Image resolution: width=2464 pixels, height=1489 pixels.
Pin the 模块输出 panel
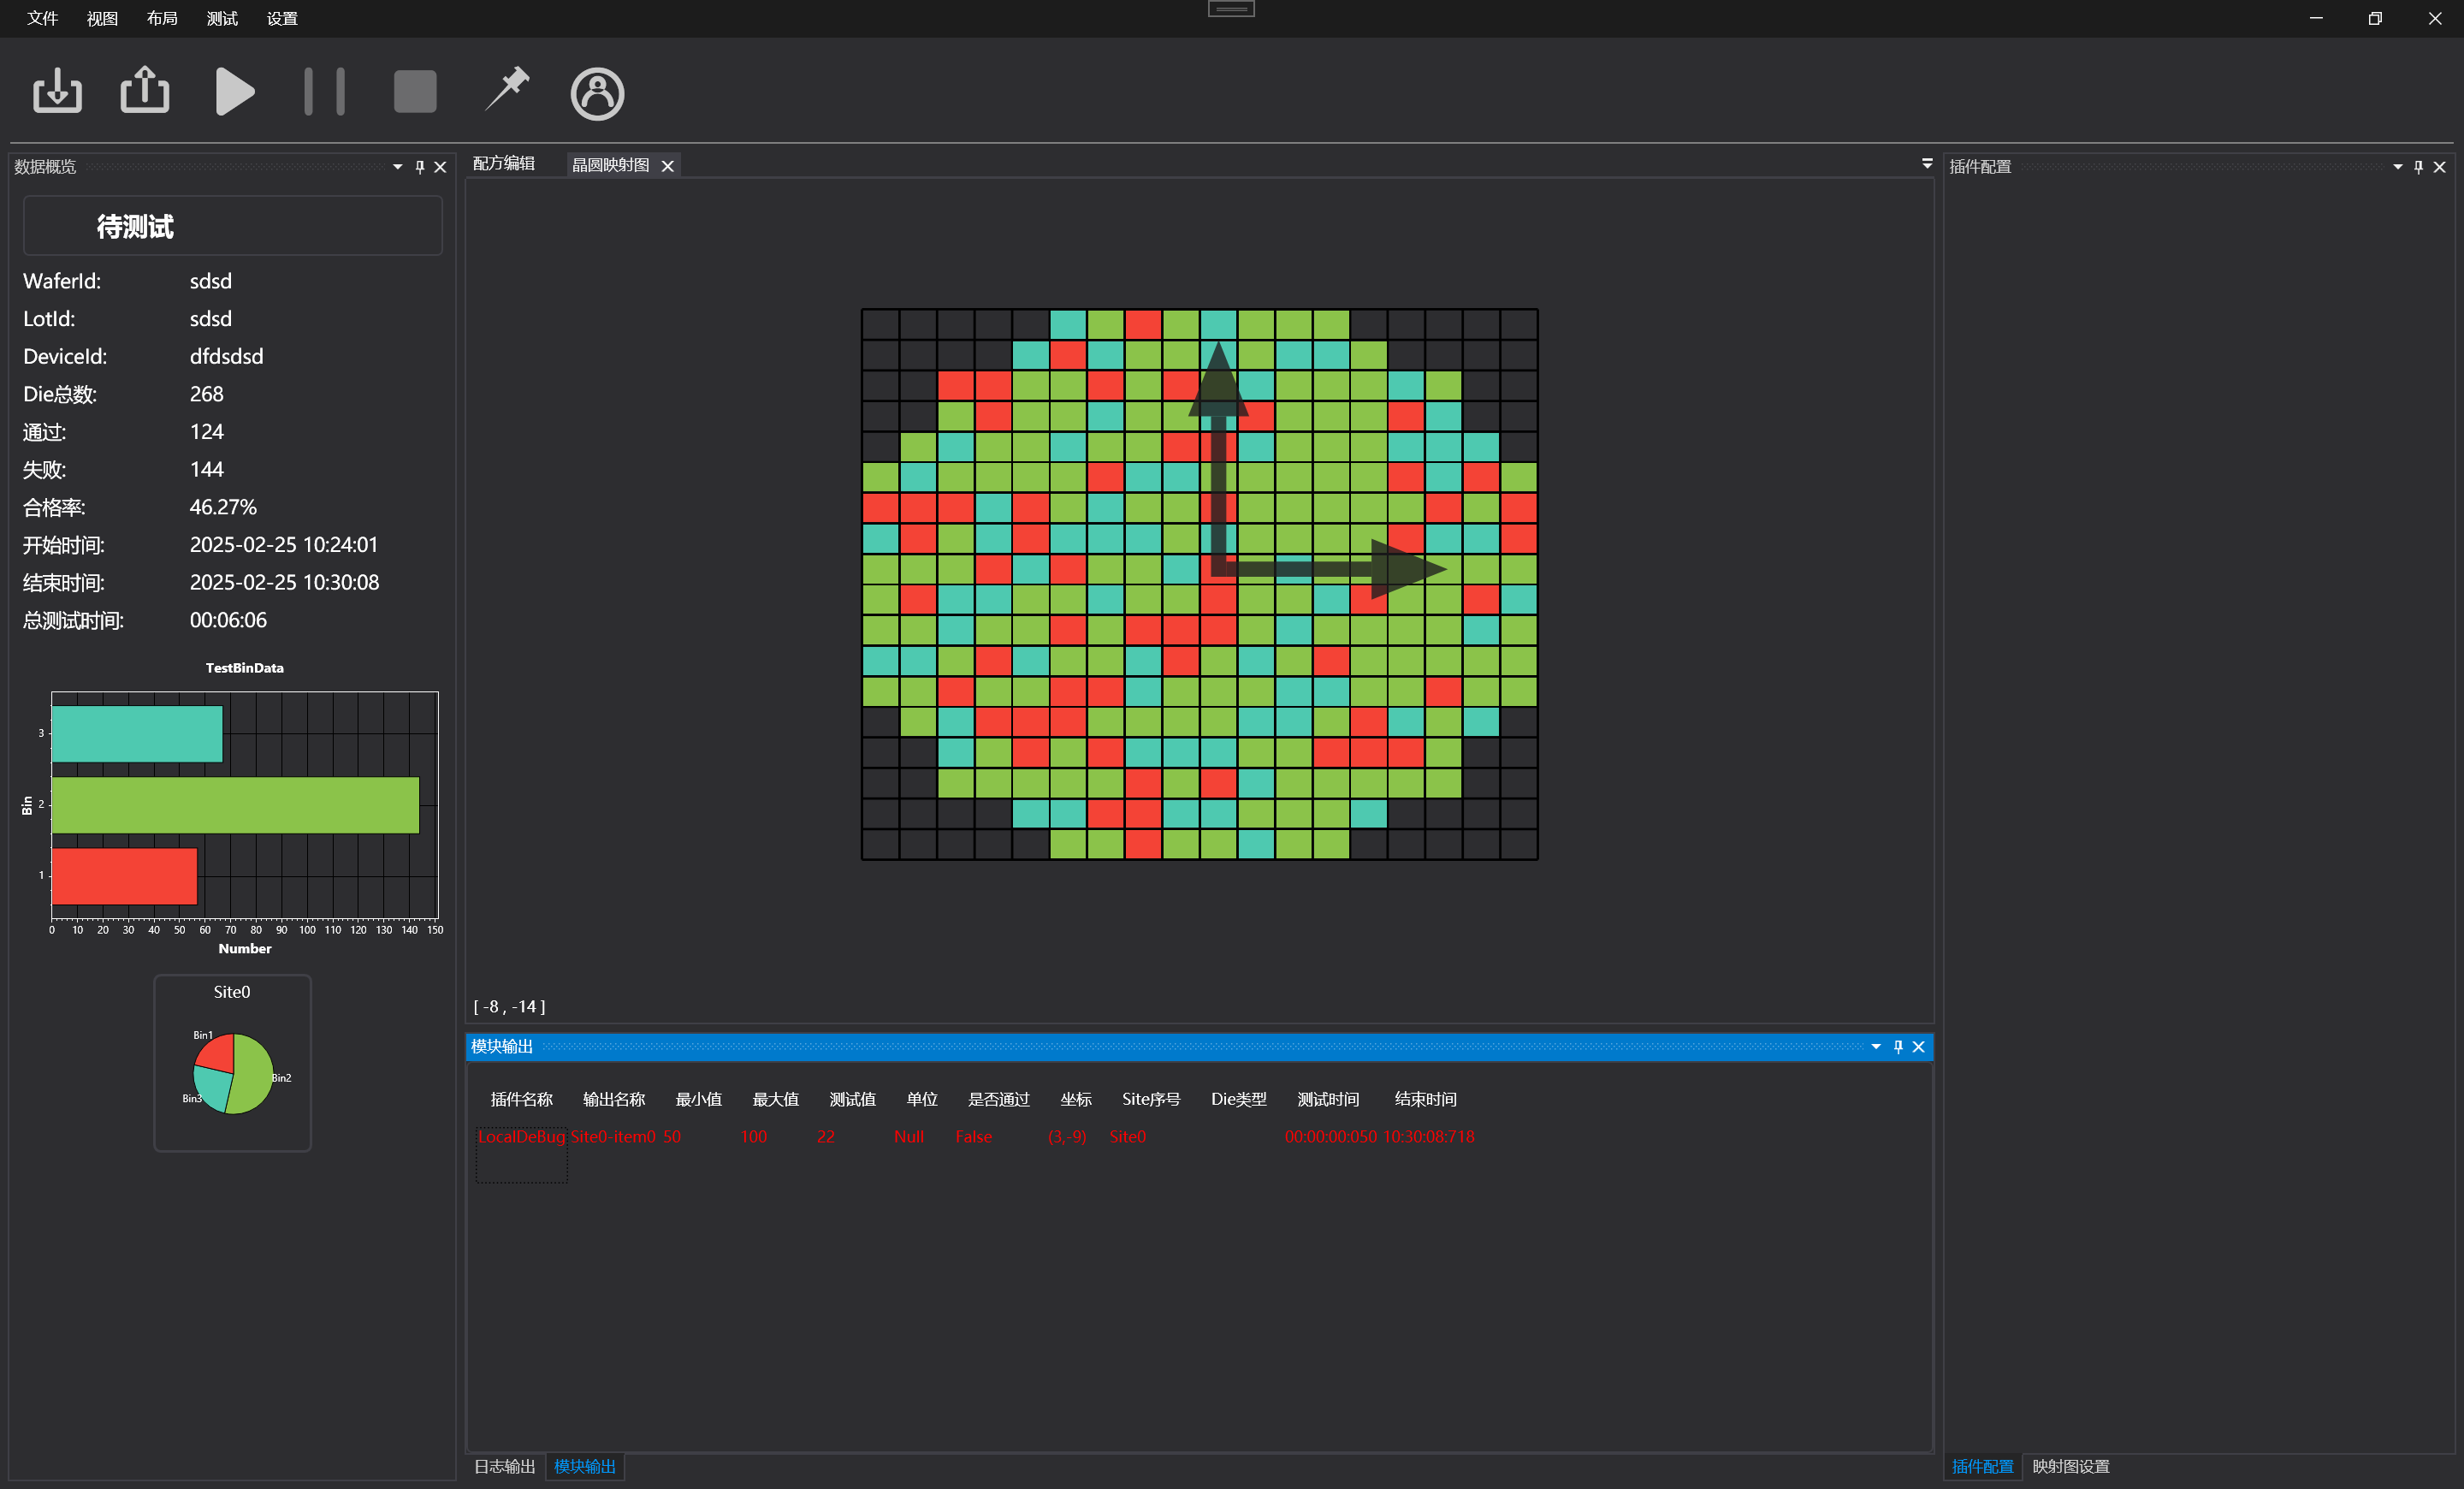coord(1898,1047)
